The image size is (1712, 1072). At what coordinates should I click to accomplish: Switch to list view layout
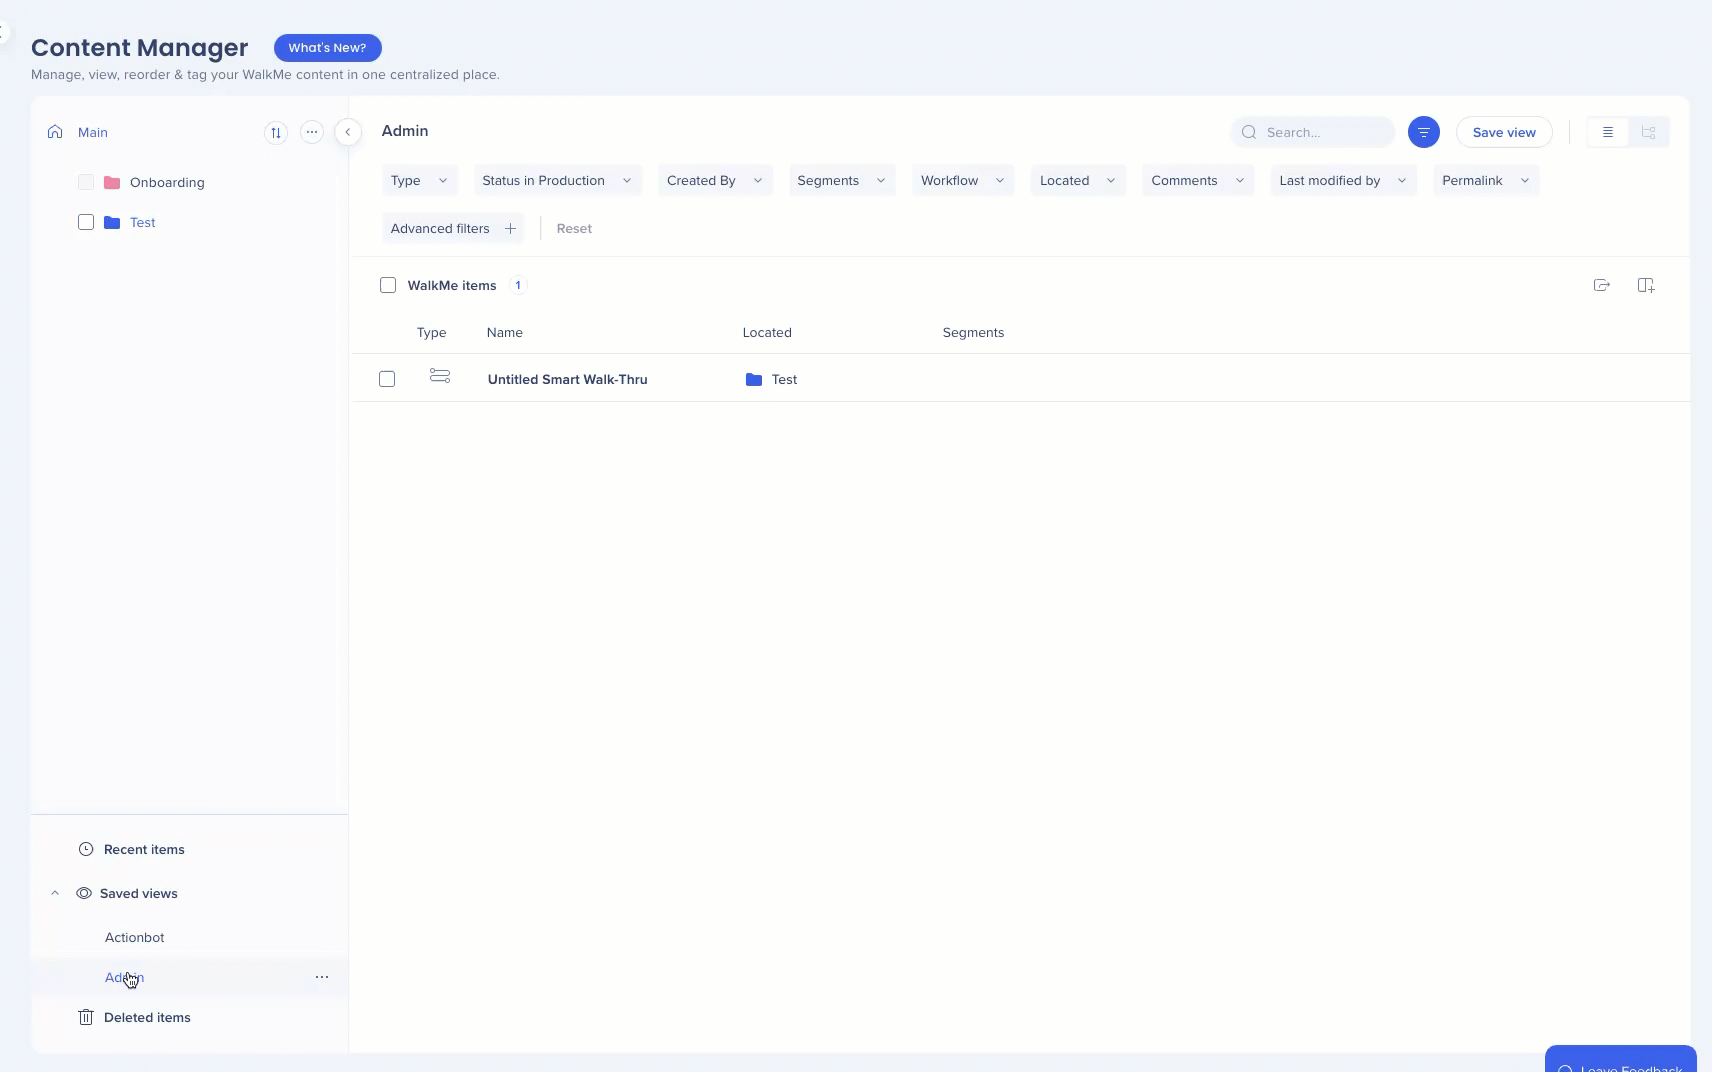coord(1608,132)
